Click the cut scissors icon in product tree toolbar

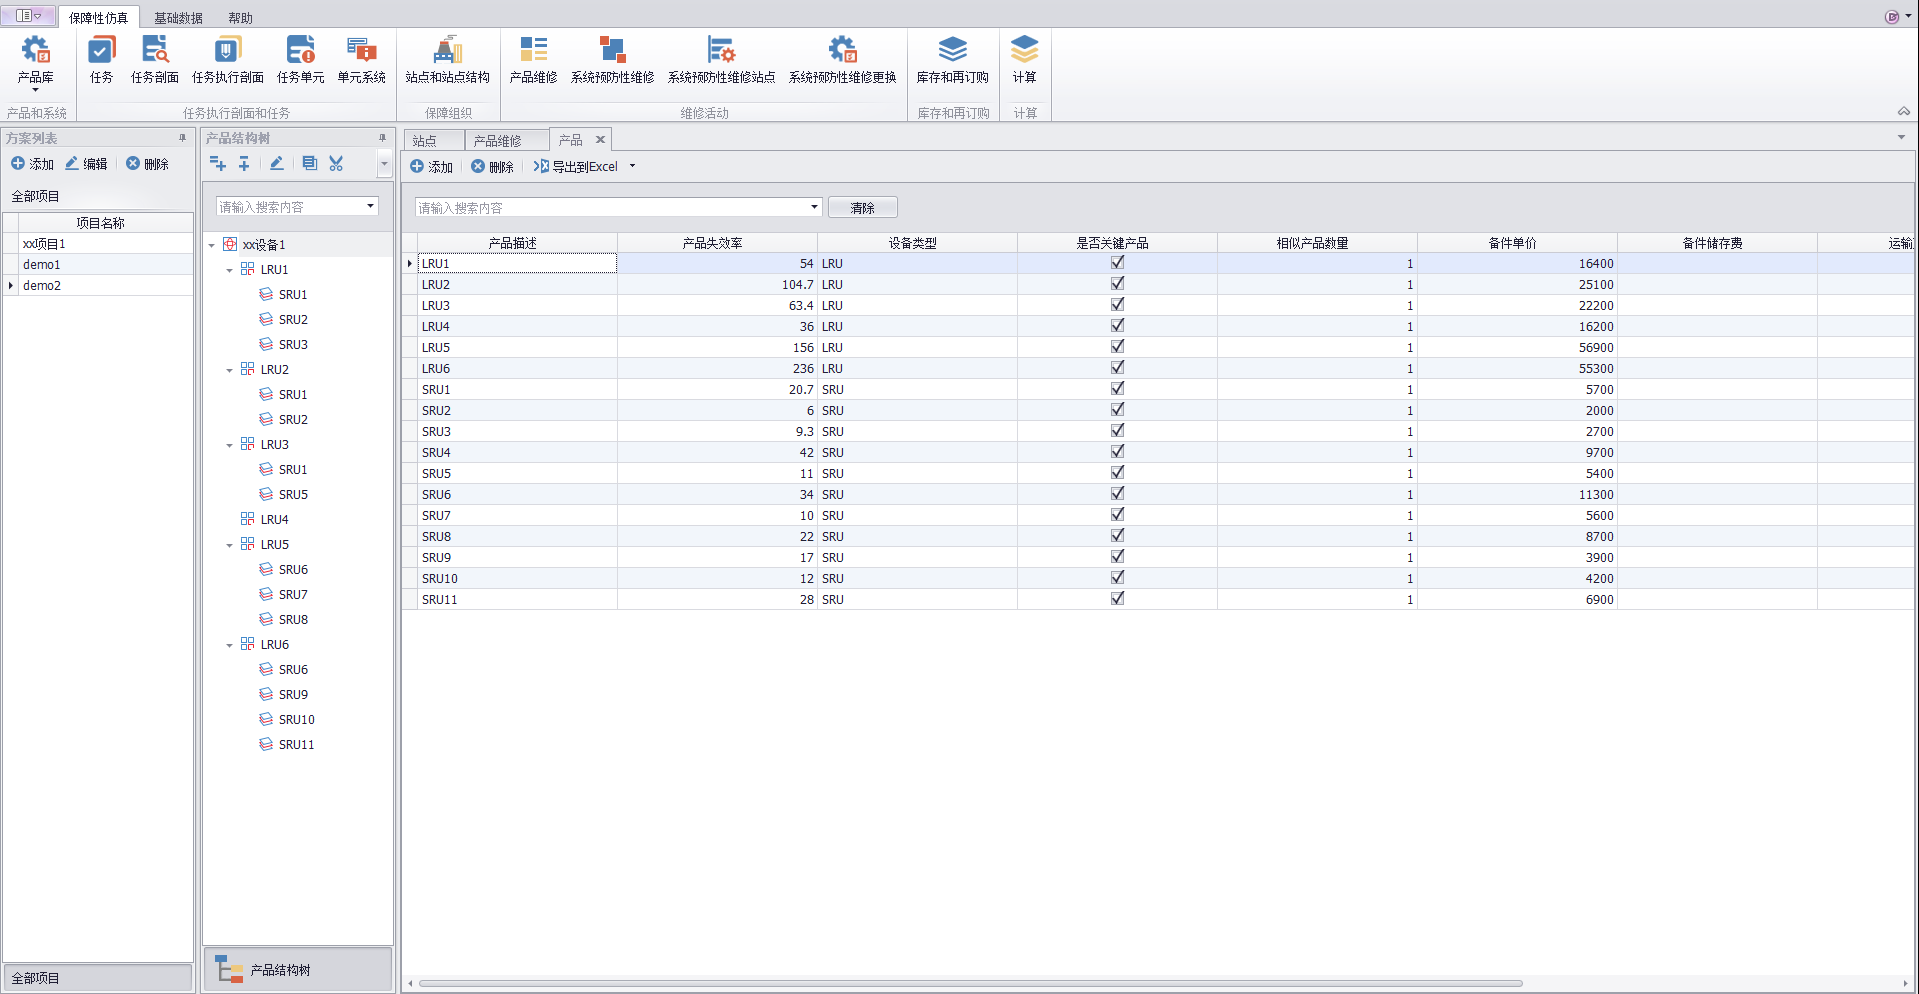(336, 164)
